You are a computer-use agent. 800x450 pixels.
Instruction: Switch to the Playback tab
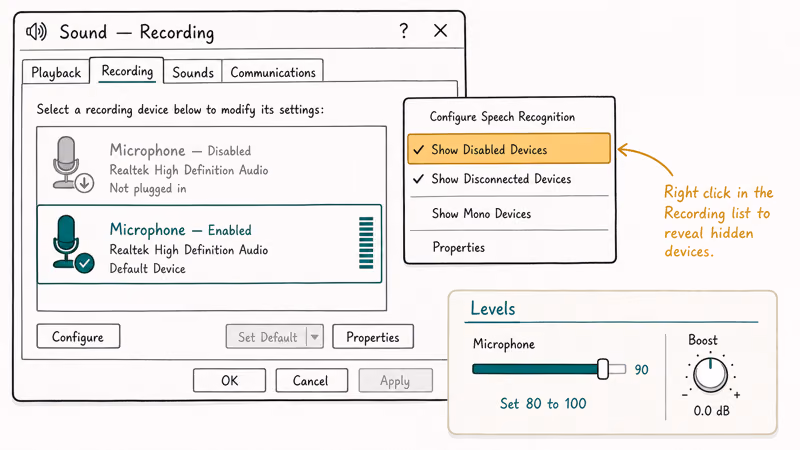(56, 72)
